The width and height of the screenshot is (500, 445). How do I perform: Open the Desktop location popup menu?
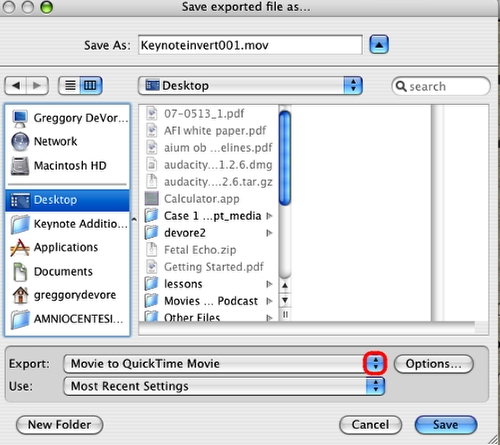click(250, 86)
